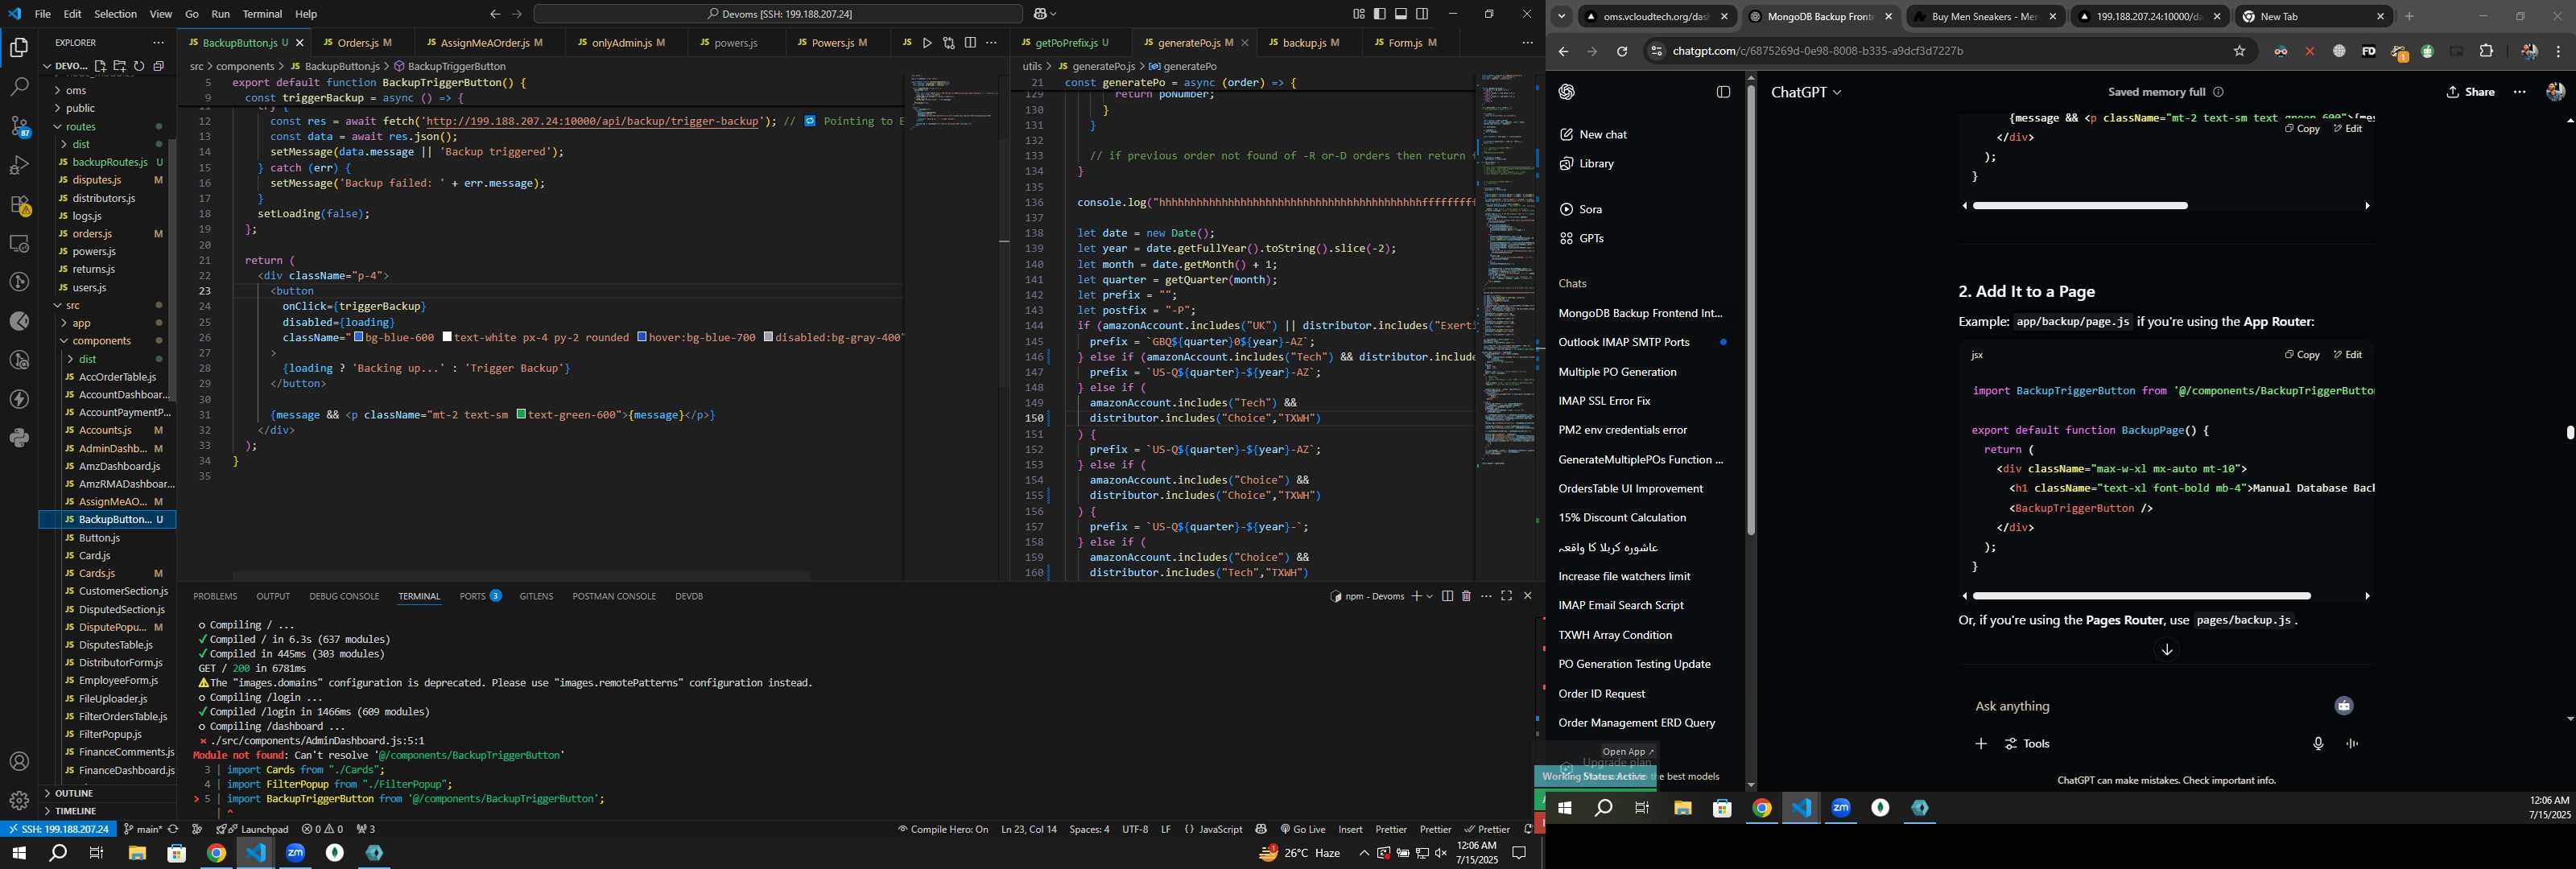Open the Remote Explorer view

click(19, 243)
